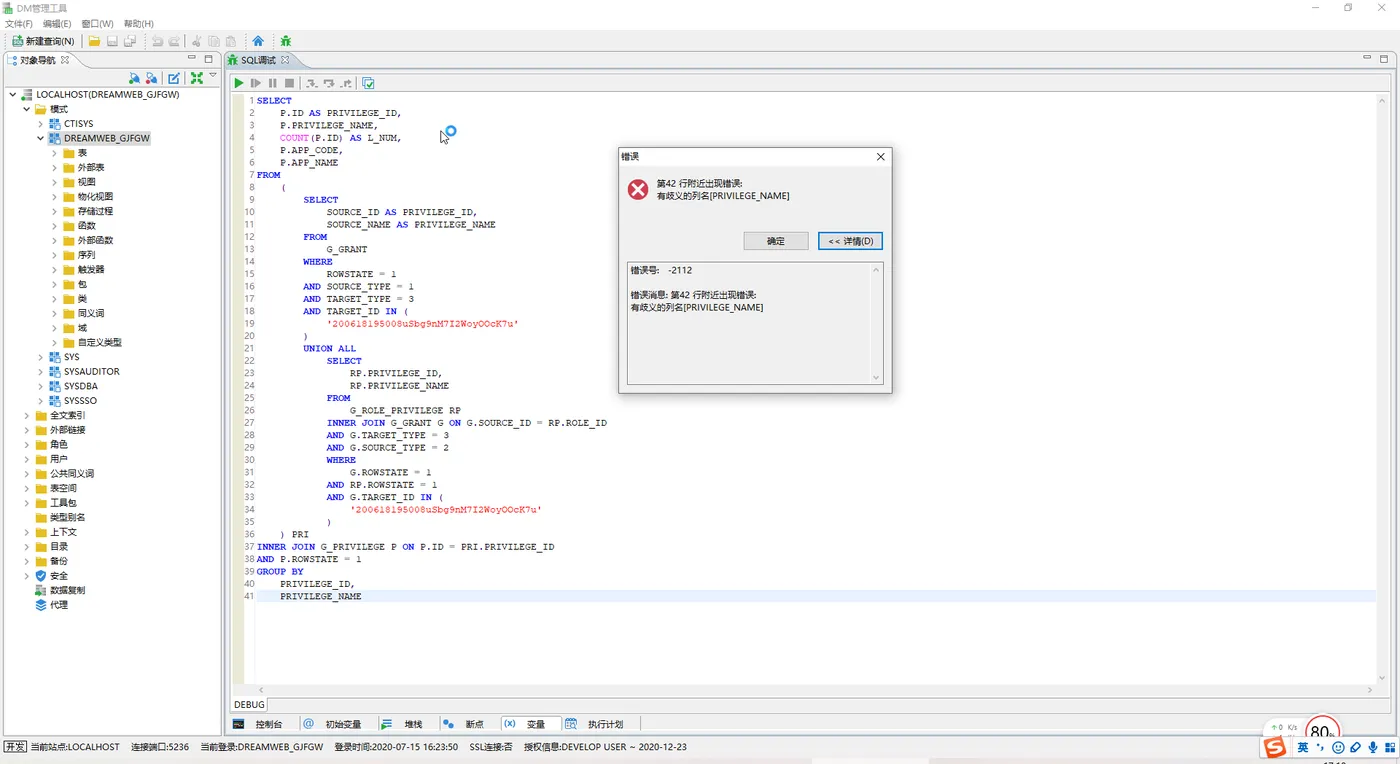Click the step return icon in debug toolbar
The width and height of the screenshot is (1400, 764).
point(346,83)
